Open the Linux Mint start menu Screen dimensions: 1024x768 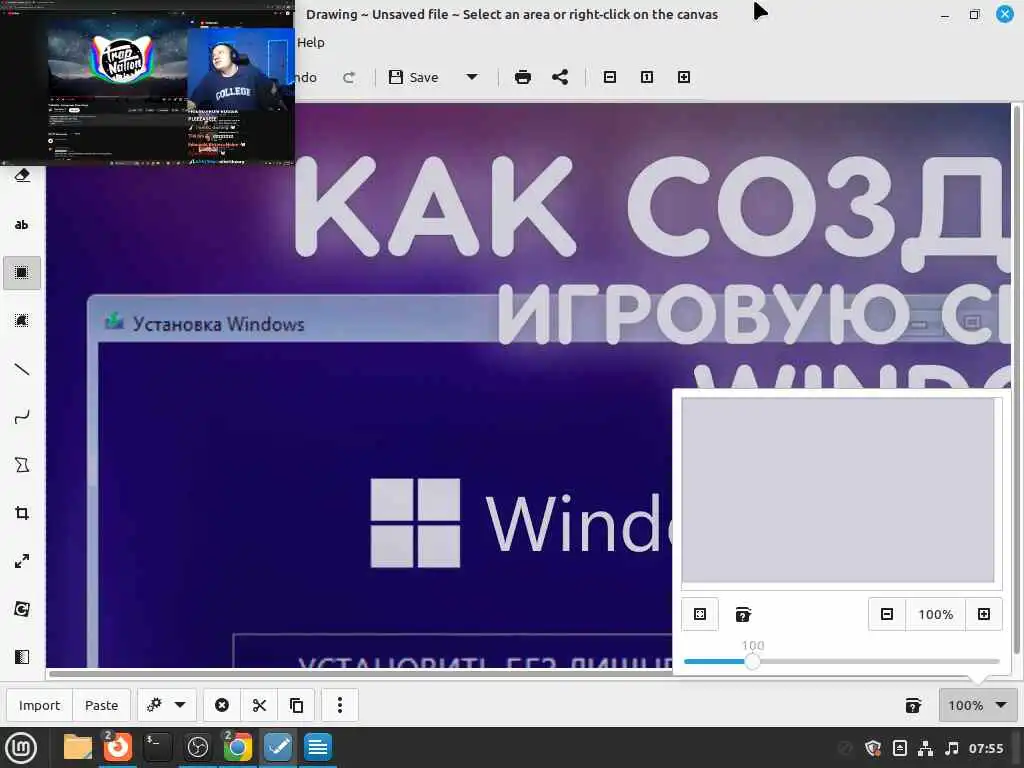(x=21, y=747)
